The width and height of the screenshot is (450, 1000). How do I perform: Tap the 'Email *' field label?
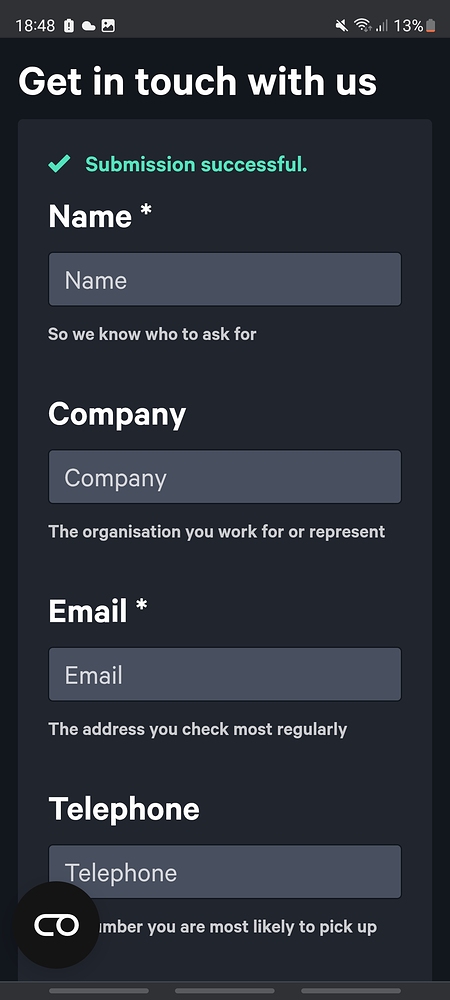tap(98, 611)
